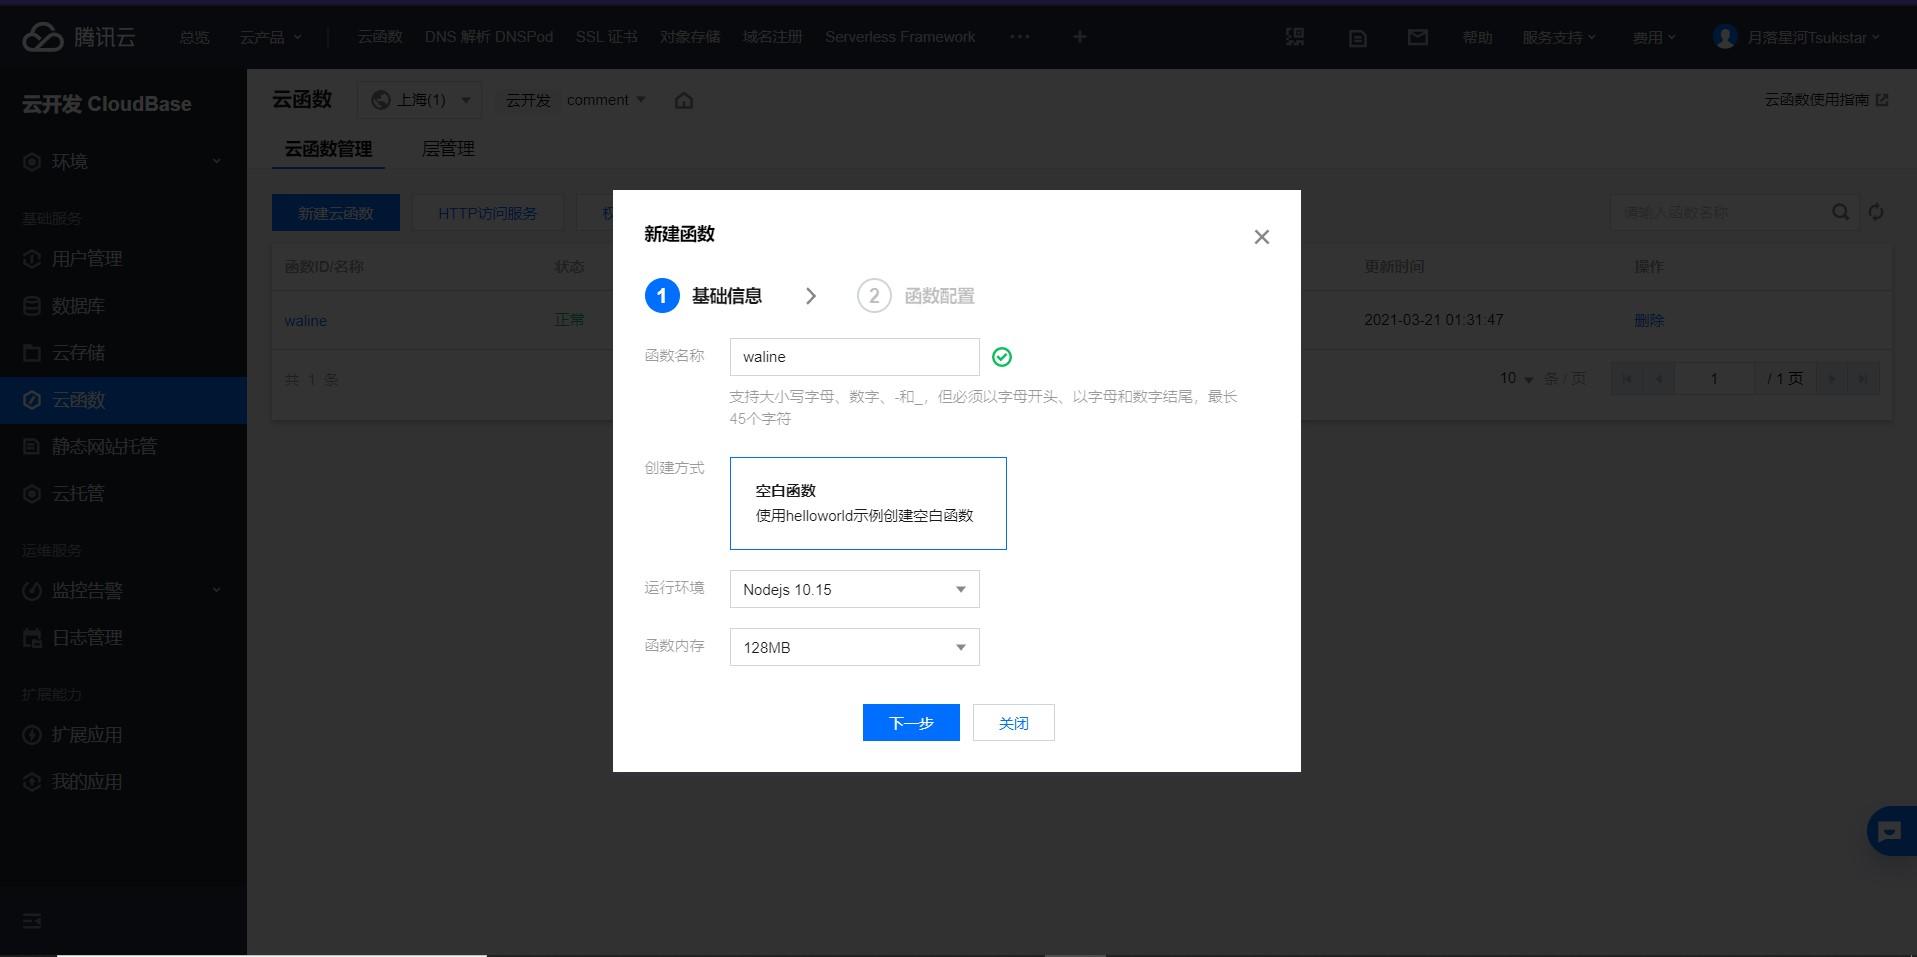Refresh the function list

[x=1876, y=212]
